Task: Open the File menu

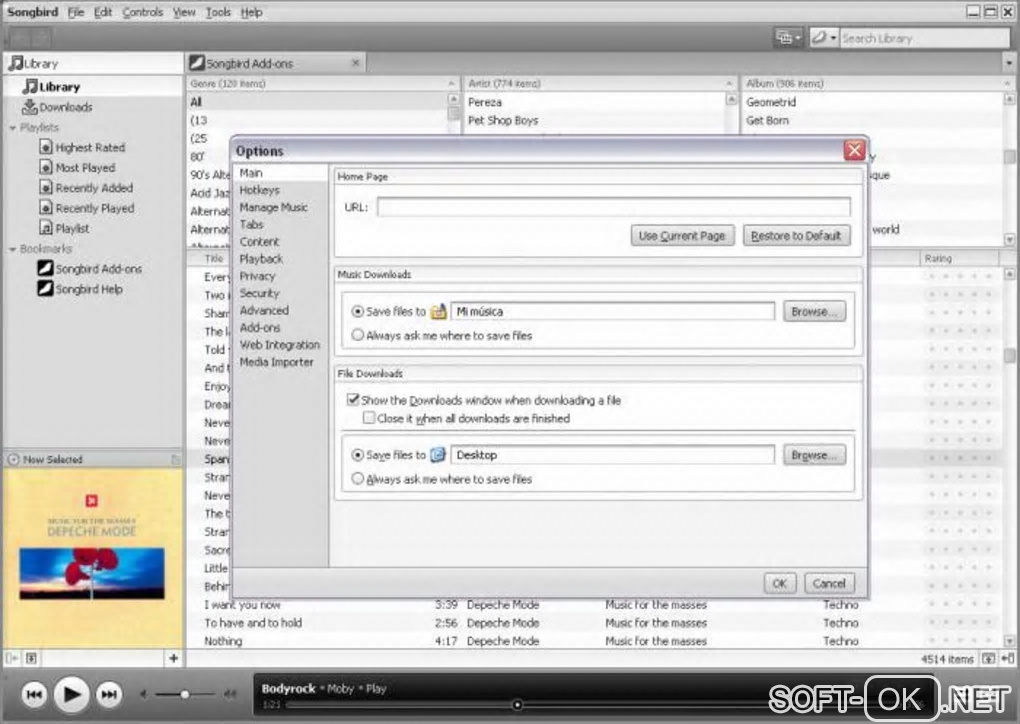Action: click(76, 12)
